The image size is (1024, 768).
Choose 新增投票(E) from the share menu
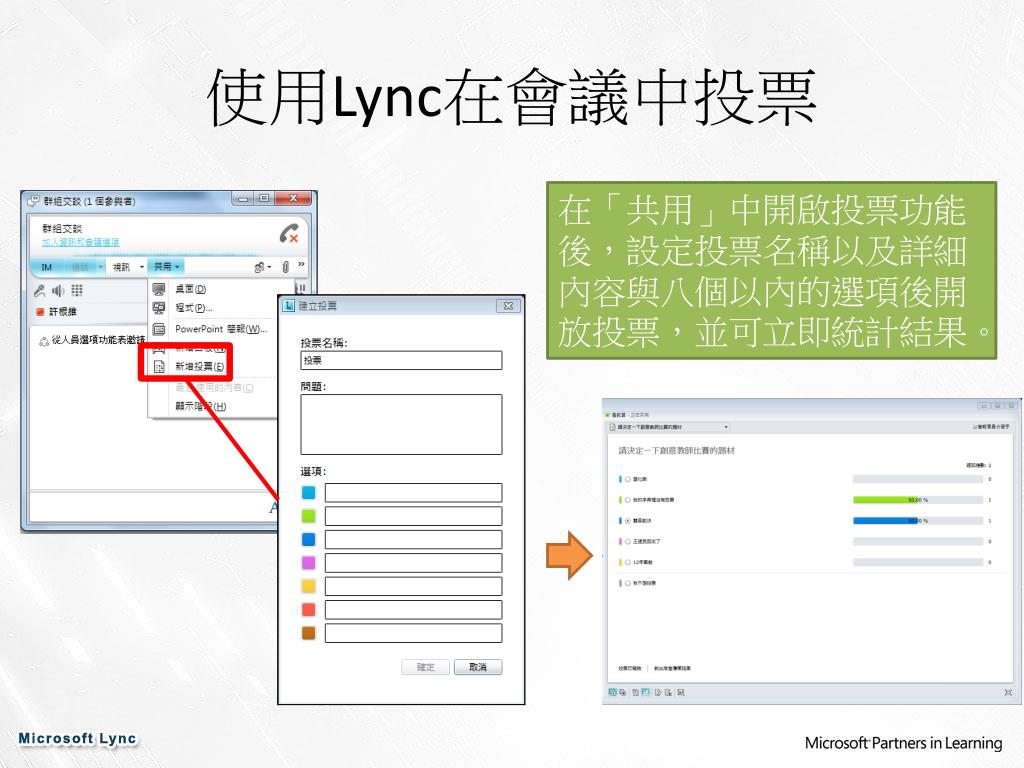coord(200,367)
